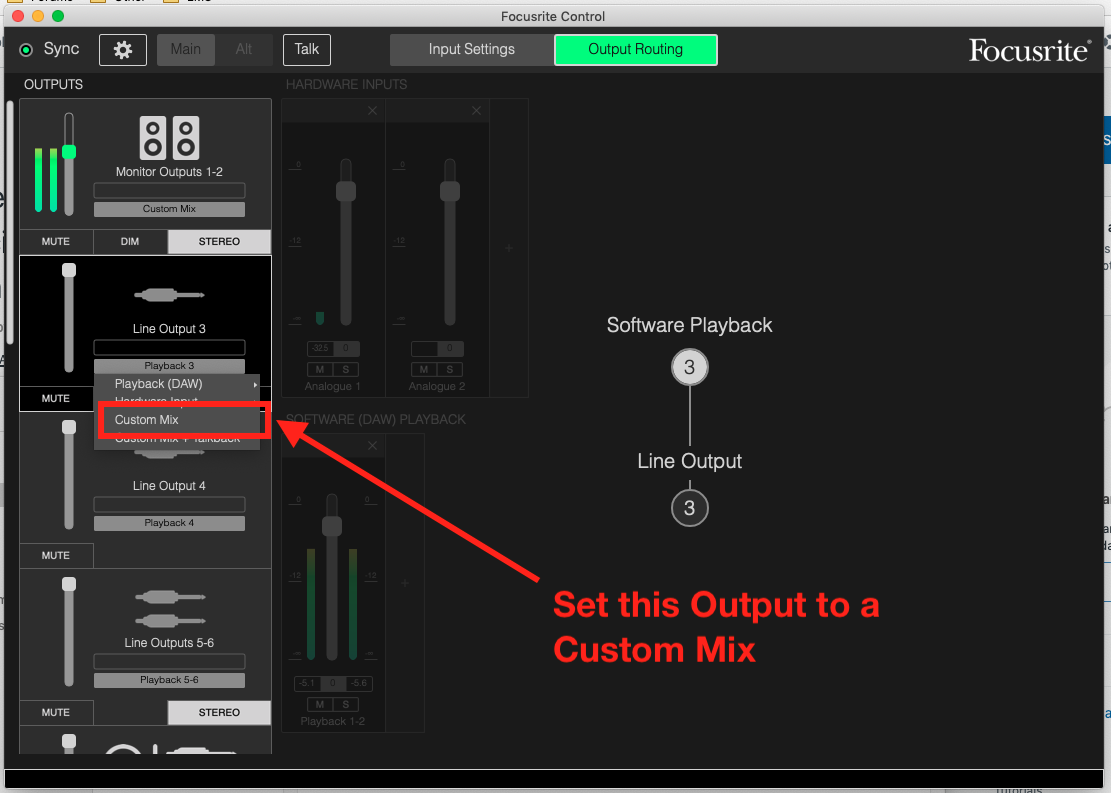1111x793 pixels.
Task: Click the Focusrite Control window title
Action: (553, 16)
